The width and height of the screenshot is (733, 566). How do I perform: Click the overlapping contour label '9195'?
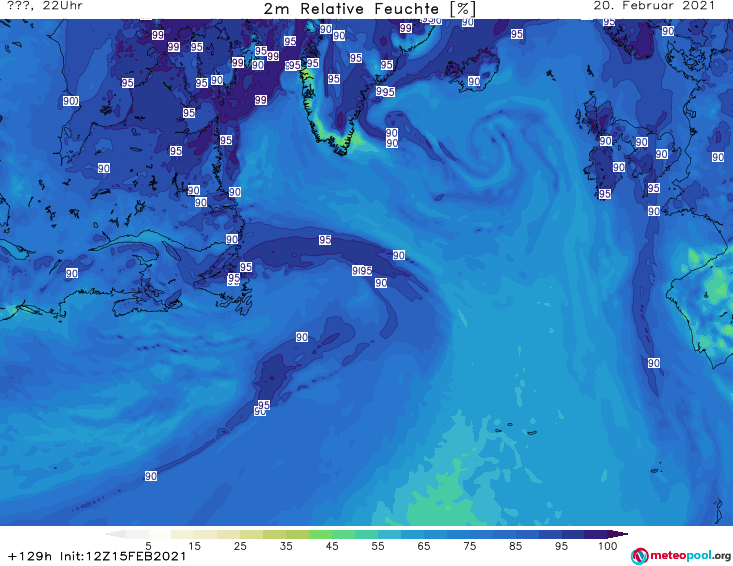point(362,270)
